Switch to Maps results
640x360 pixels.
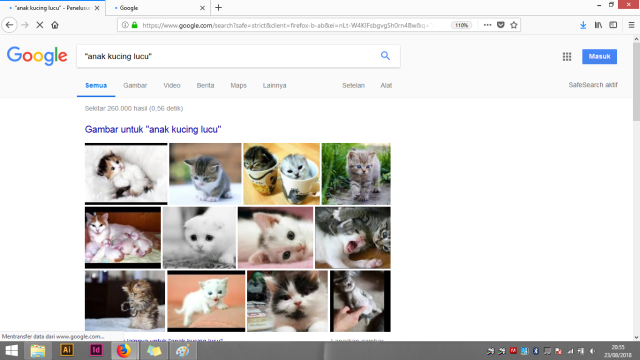[238, 86]
